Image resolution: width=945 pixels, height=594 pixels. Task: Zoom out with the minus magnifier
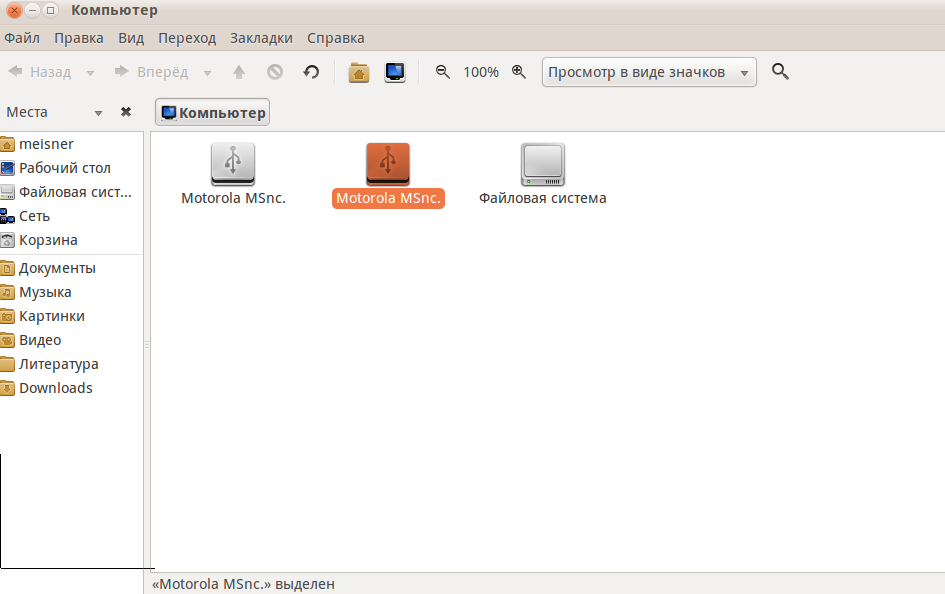442,72
